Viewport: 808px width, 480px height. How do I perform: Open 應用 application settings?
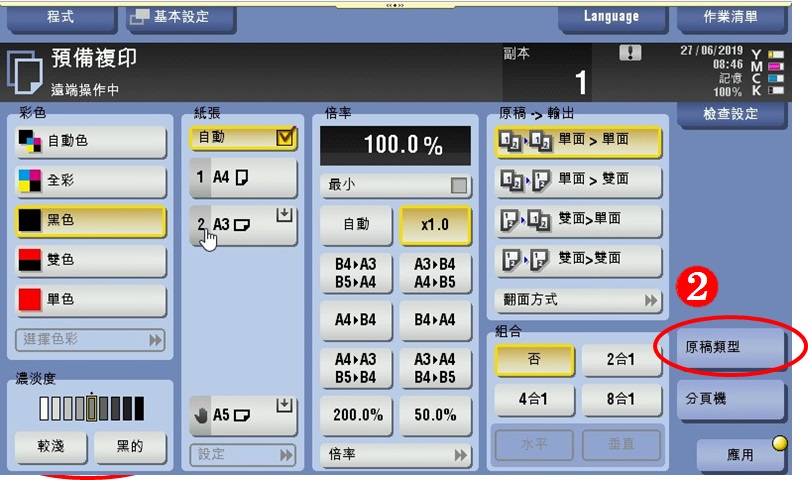click(x=741, y=455)
